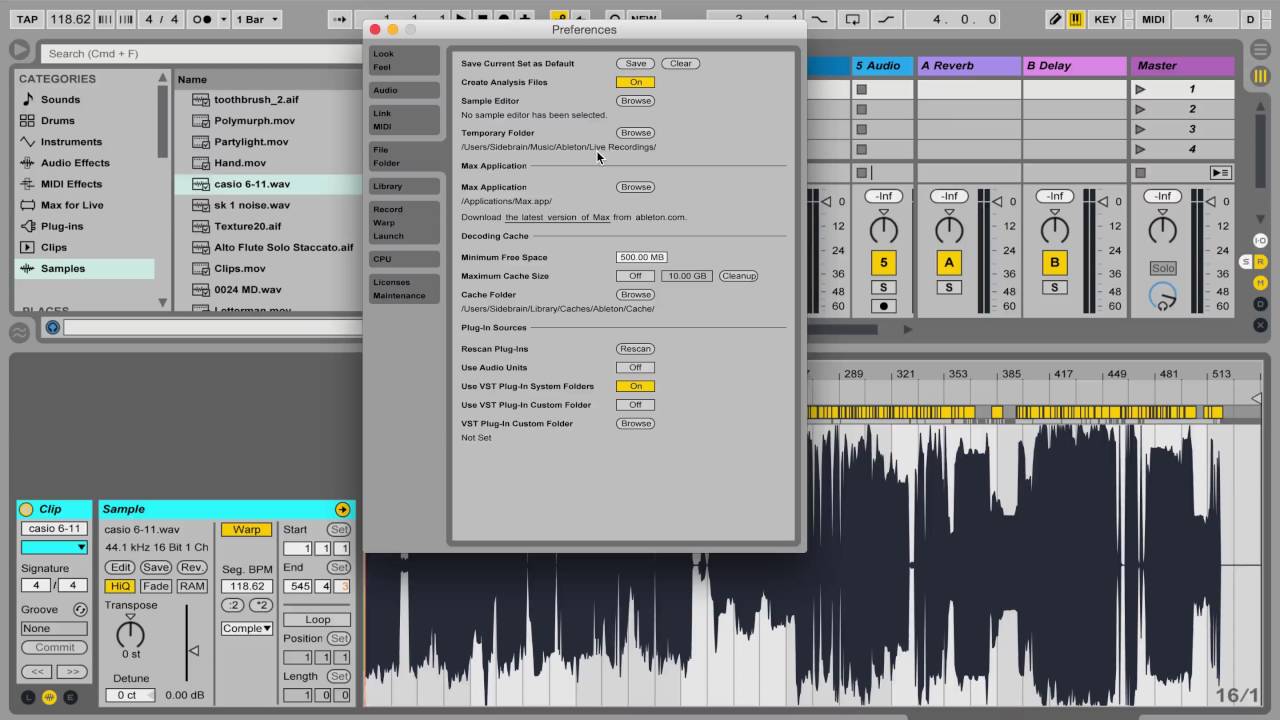Open the Complex warp mode dropdown
Image resolution: width=1280 pixels, height=720 pixels.
247,628
